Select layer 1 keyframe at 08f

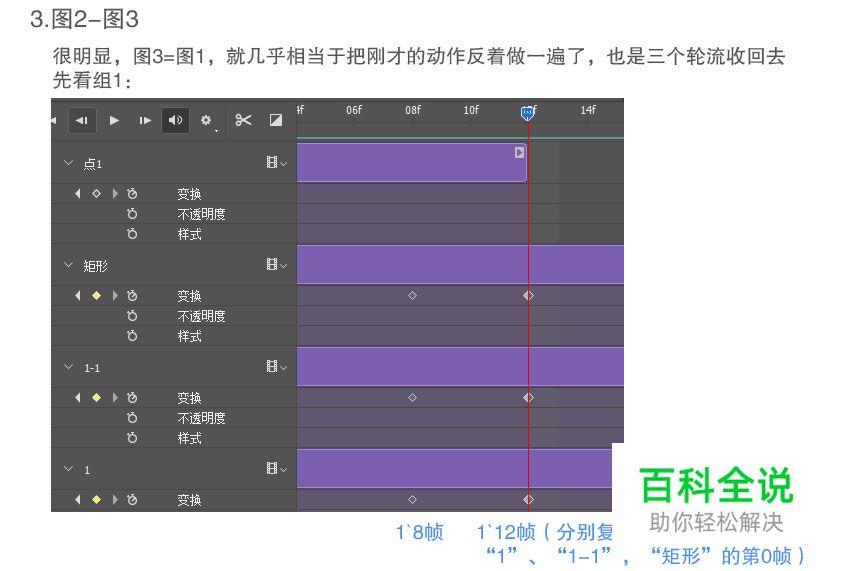click(x=413, y=499)
